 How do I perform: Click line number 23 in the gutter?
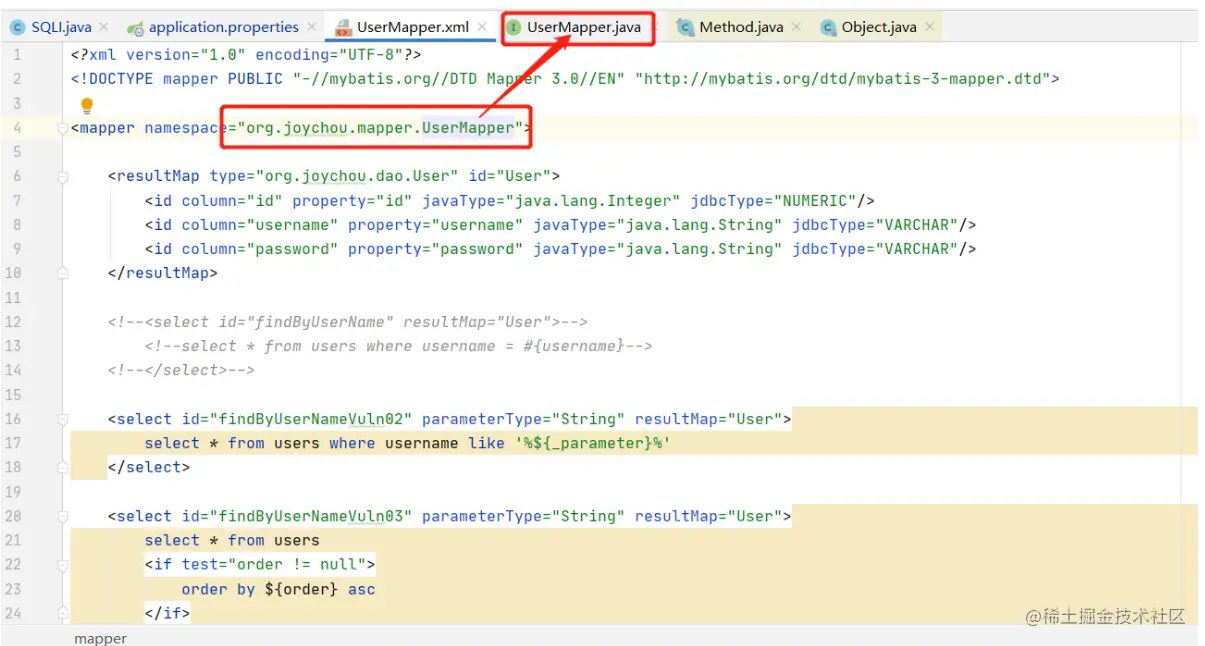13,589
